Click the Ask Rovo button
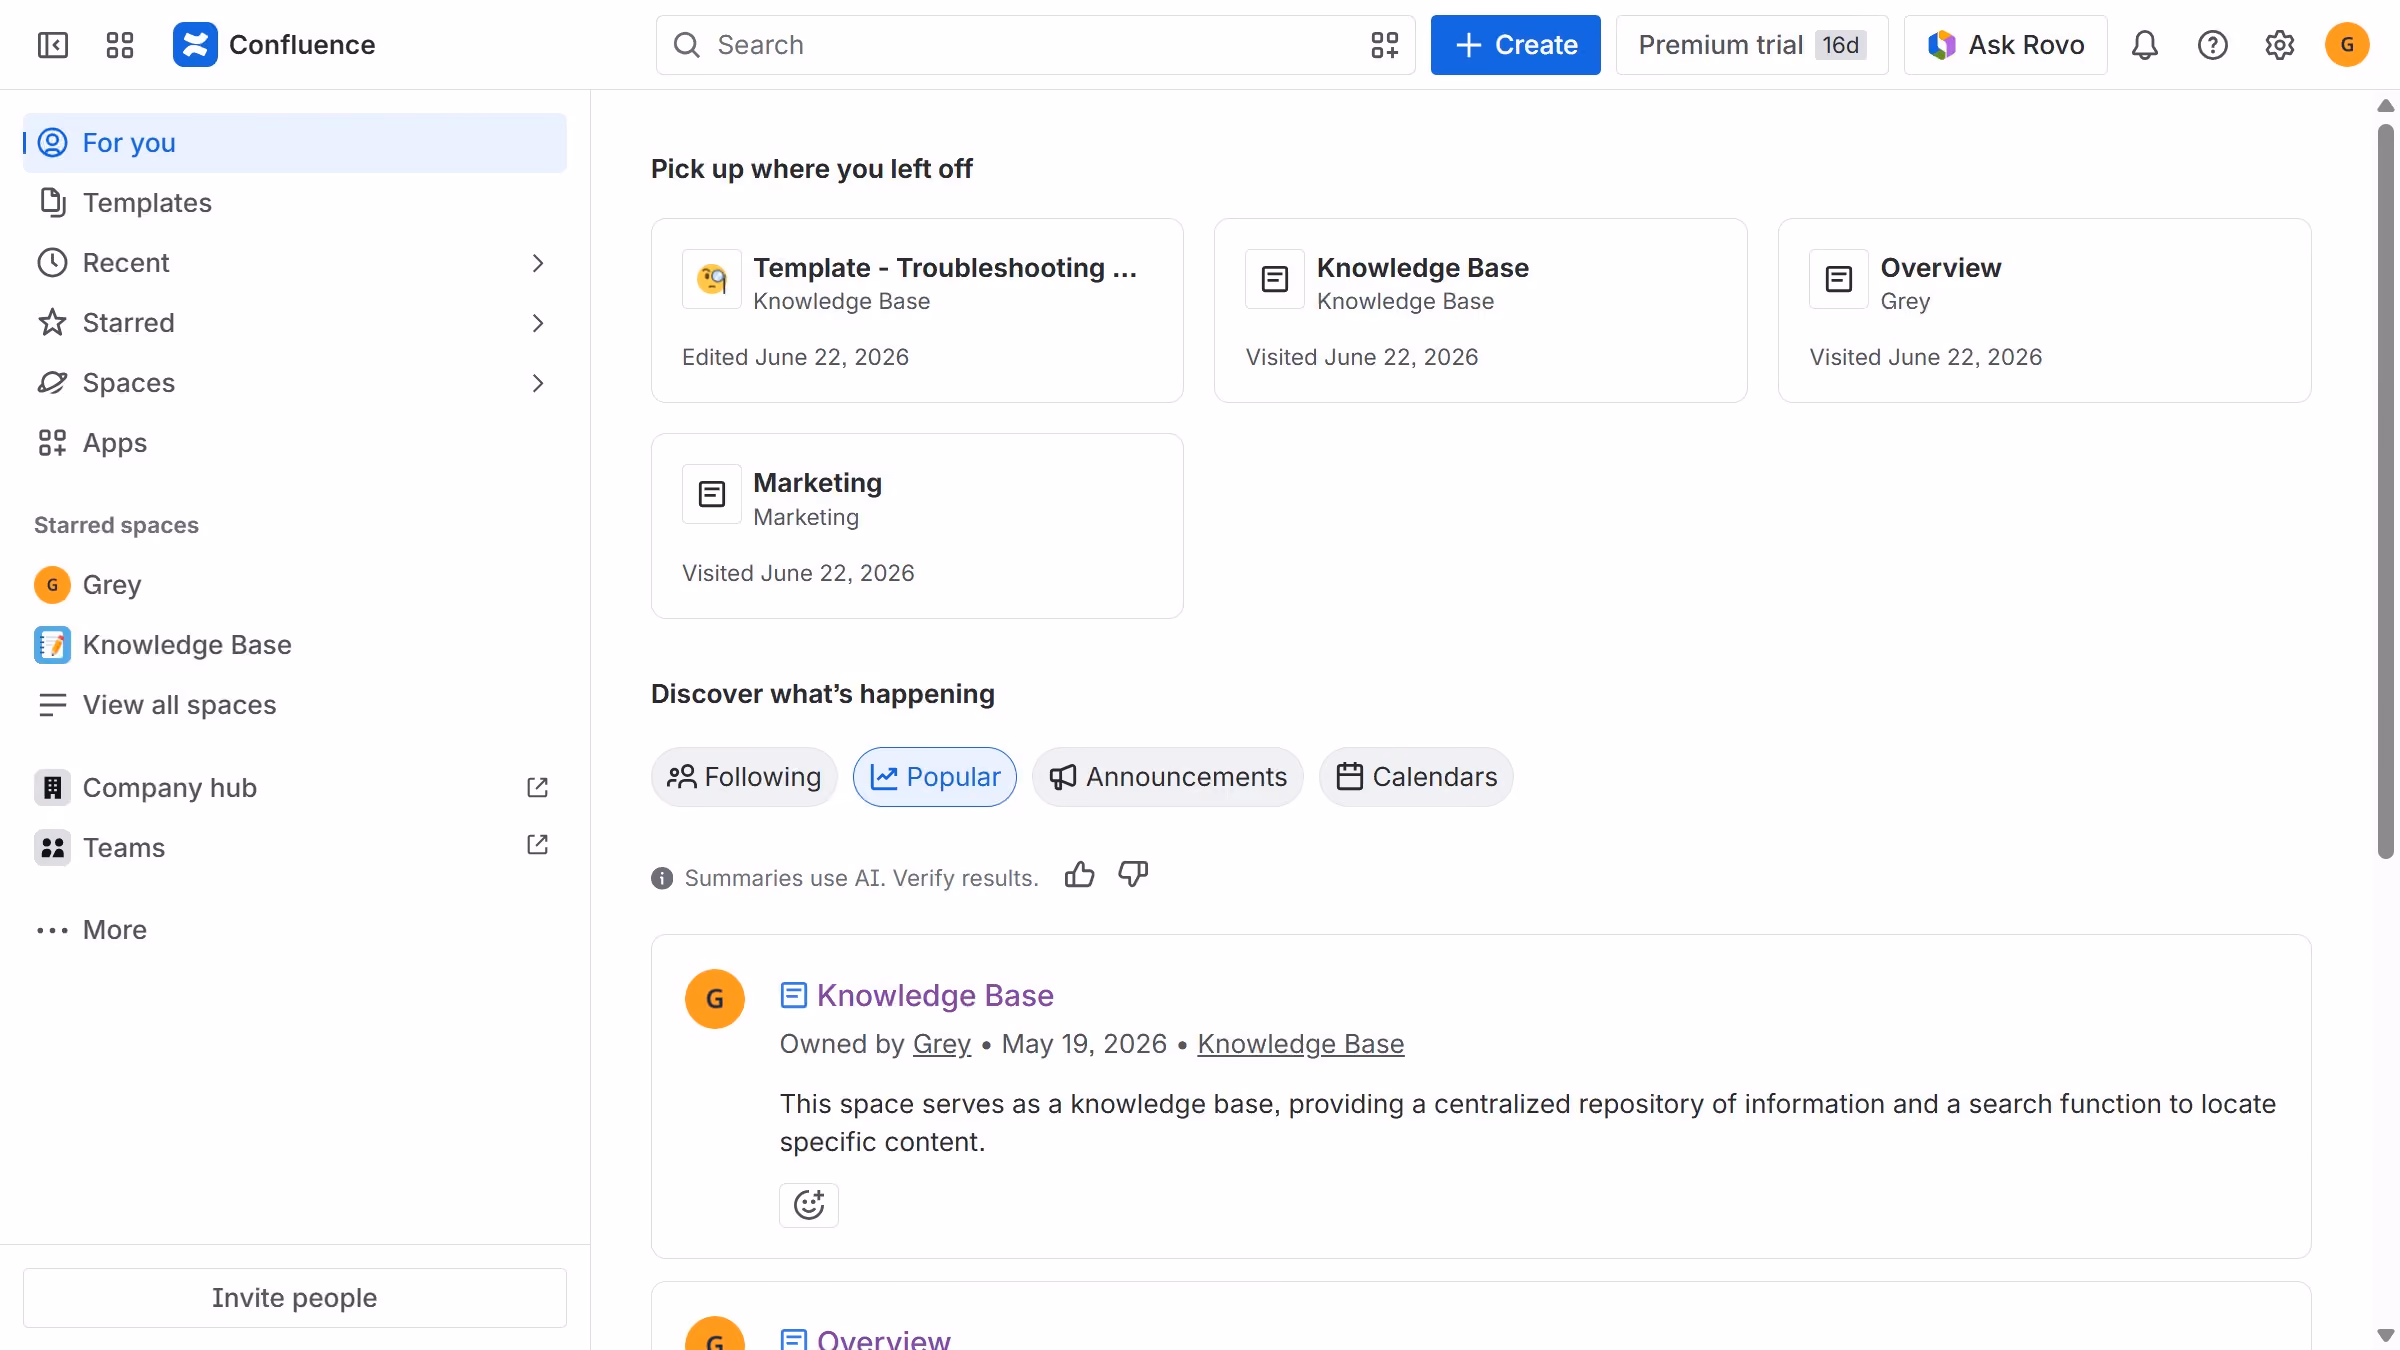The width and height of the screenshot is (2400, 1350). coord(2006,45)
